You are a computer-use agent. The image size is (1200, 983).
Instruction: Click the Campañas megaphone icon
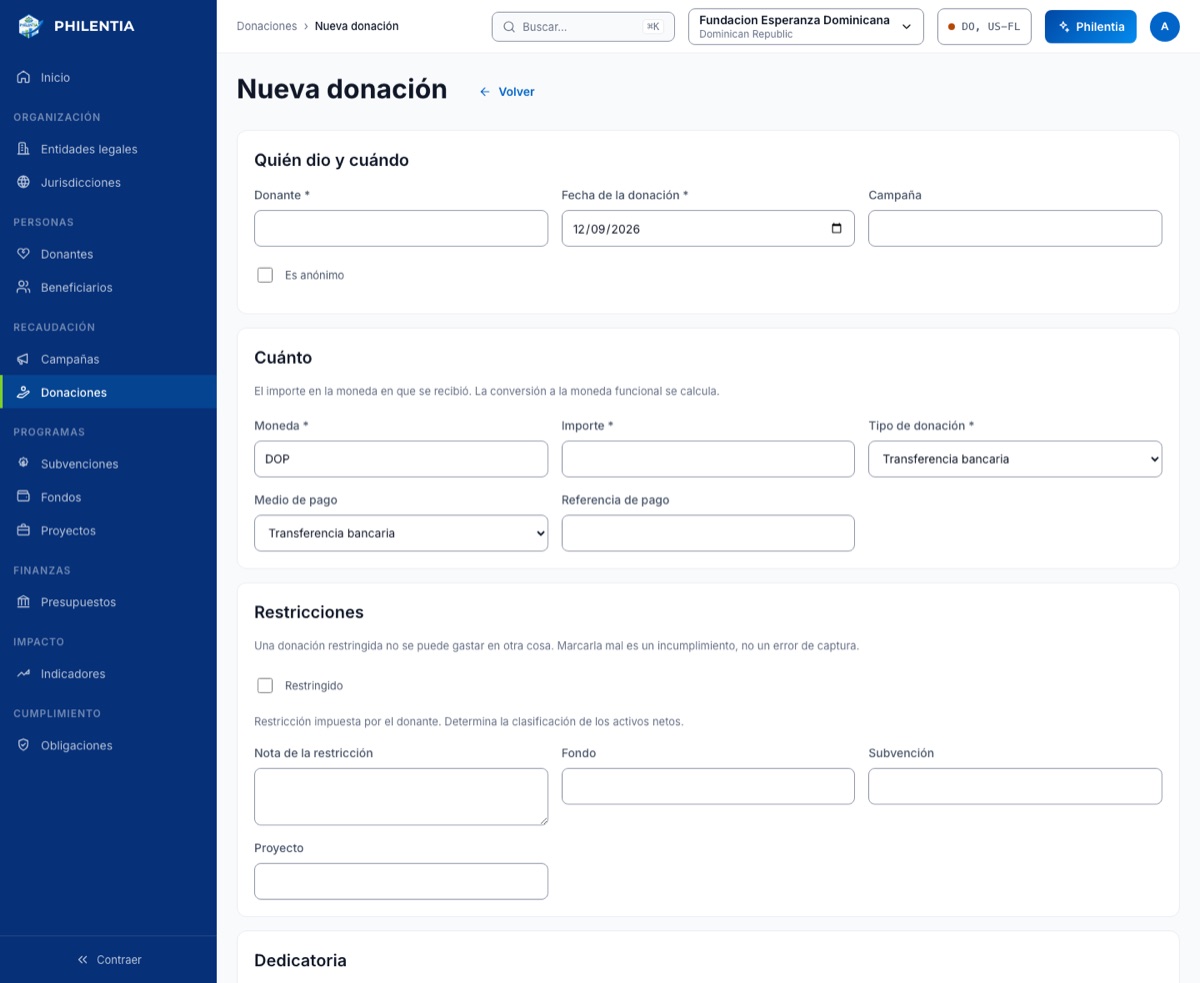point(23,359)
